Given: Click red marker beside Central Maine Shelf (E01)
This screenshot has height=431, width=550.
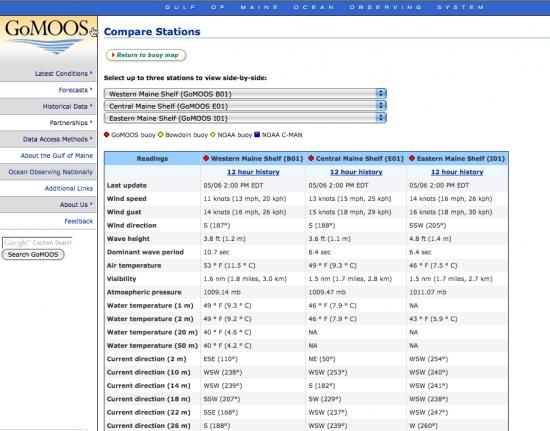Looking at the screenshot, I should pyautogui.click(x=311, y=158).
